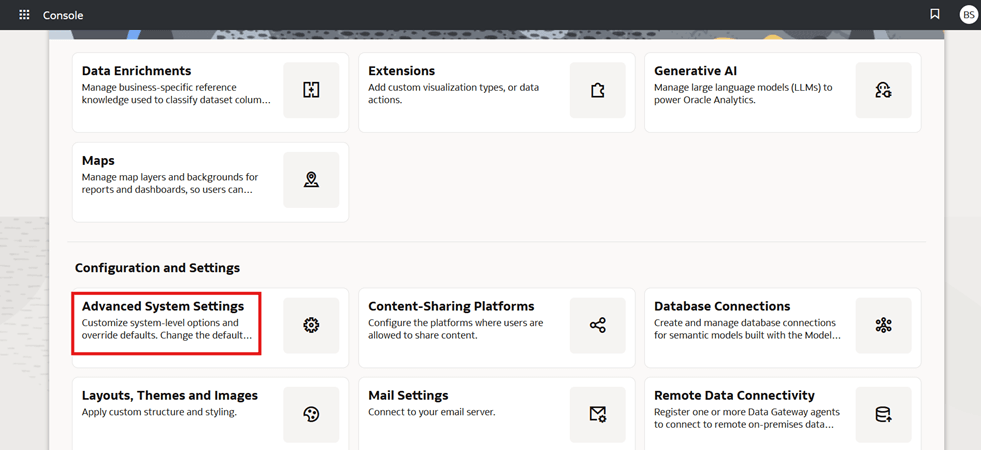Click the Remote Data Connectivity database icon
This screenshot has width=981, height=450.
point(883,414)
